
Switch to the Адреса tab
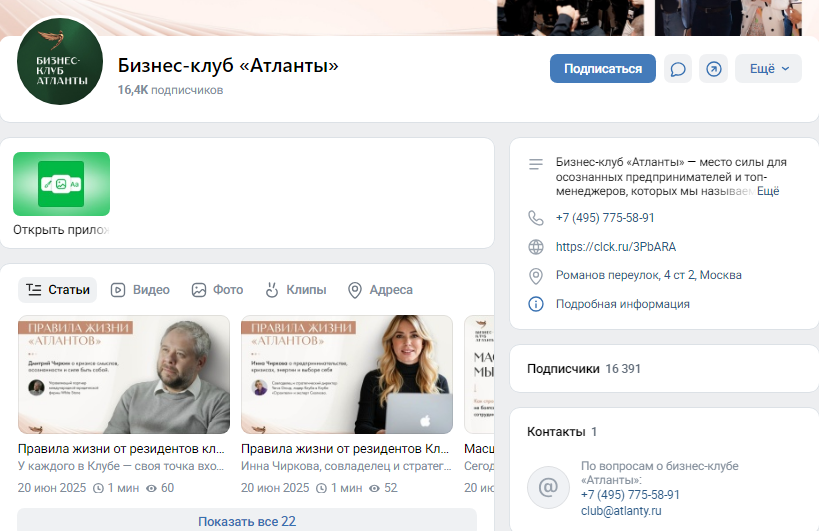pos(380,290)
